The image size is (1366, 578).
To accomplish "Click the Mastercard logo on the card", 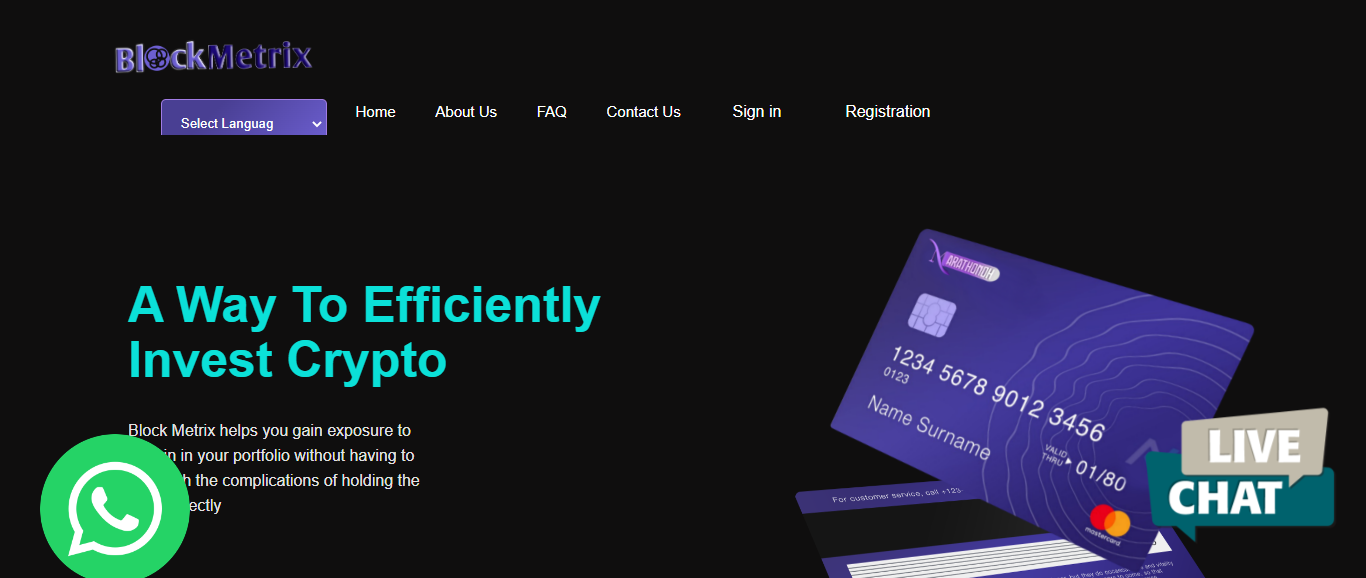I will click(x=1110, y=523).
